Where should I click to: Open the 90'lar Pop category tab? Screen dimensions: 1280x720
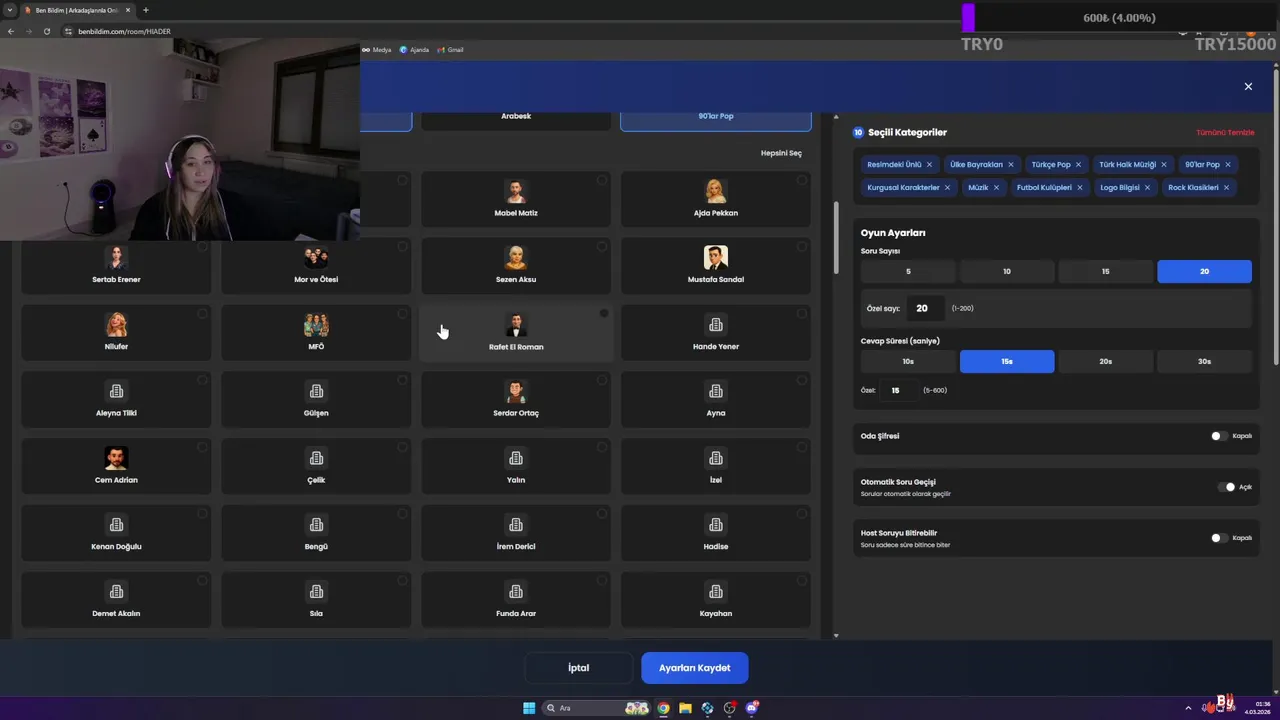coord(716,119)
